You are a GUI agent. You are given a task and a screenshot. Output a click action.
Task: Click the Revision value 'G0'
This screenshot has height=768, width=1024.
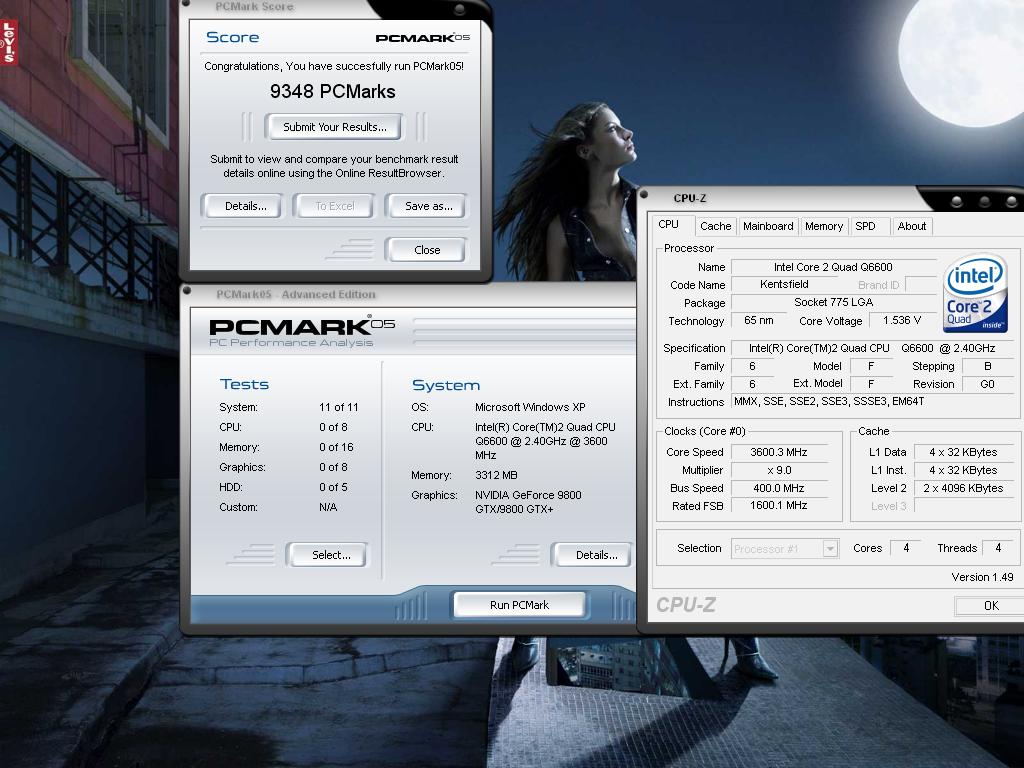pyautogui.click(x=987, y=384)
